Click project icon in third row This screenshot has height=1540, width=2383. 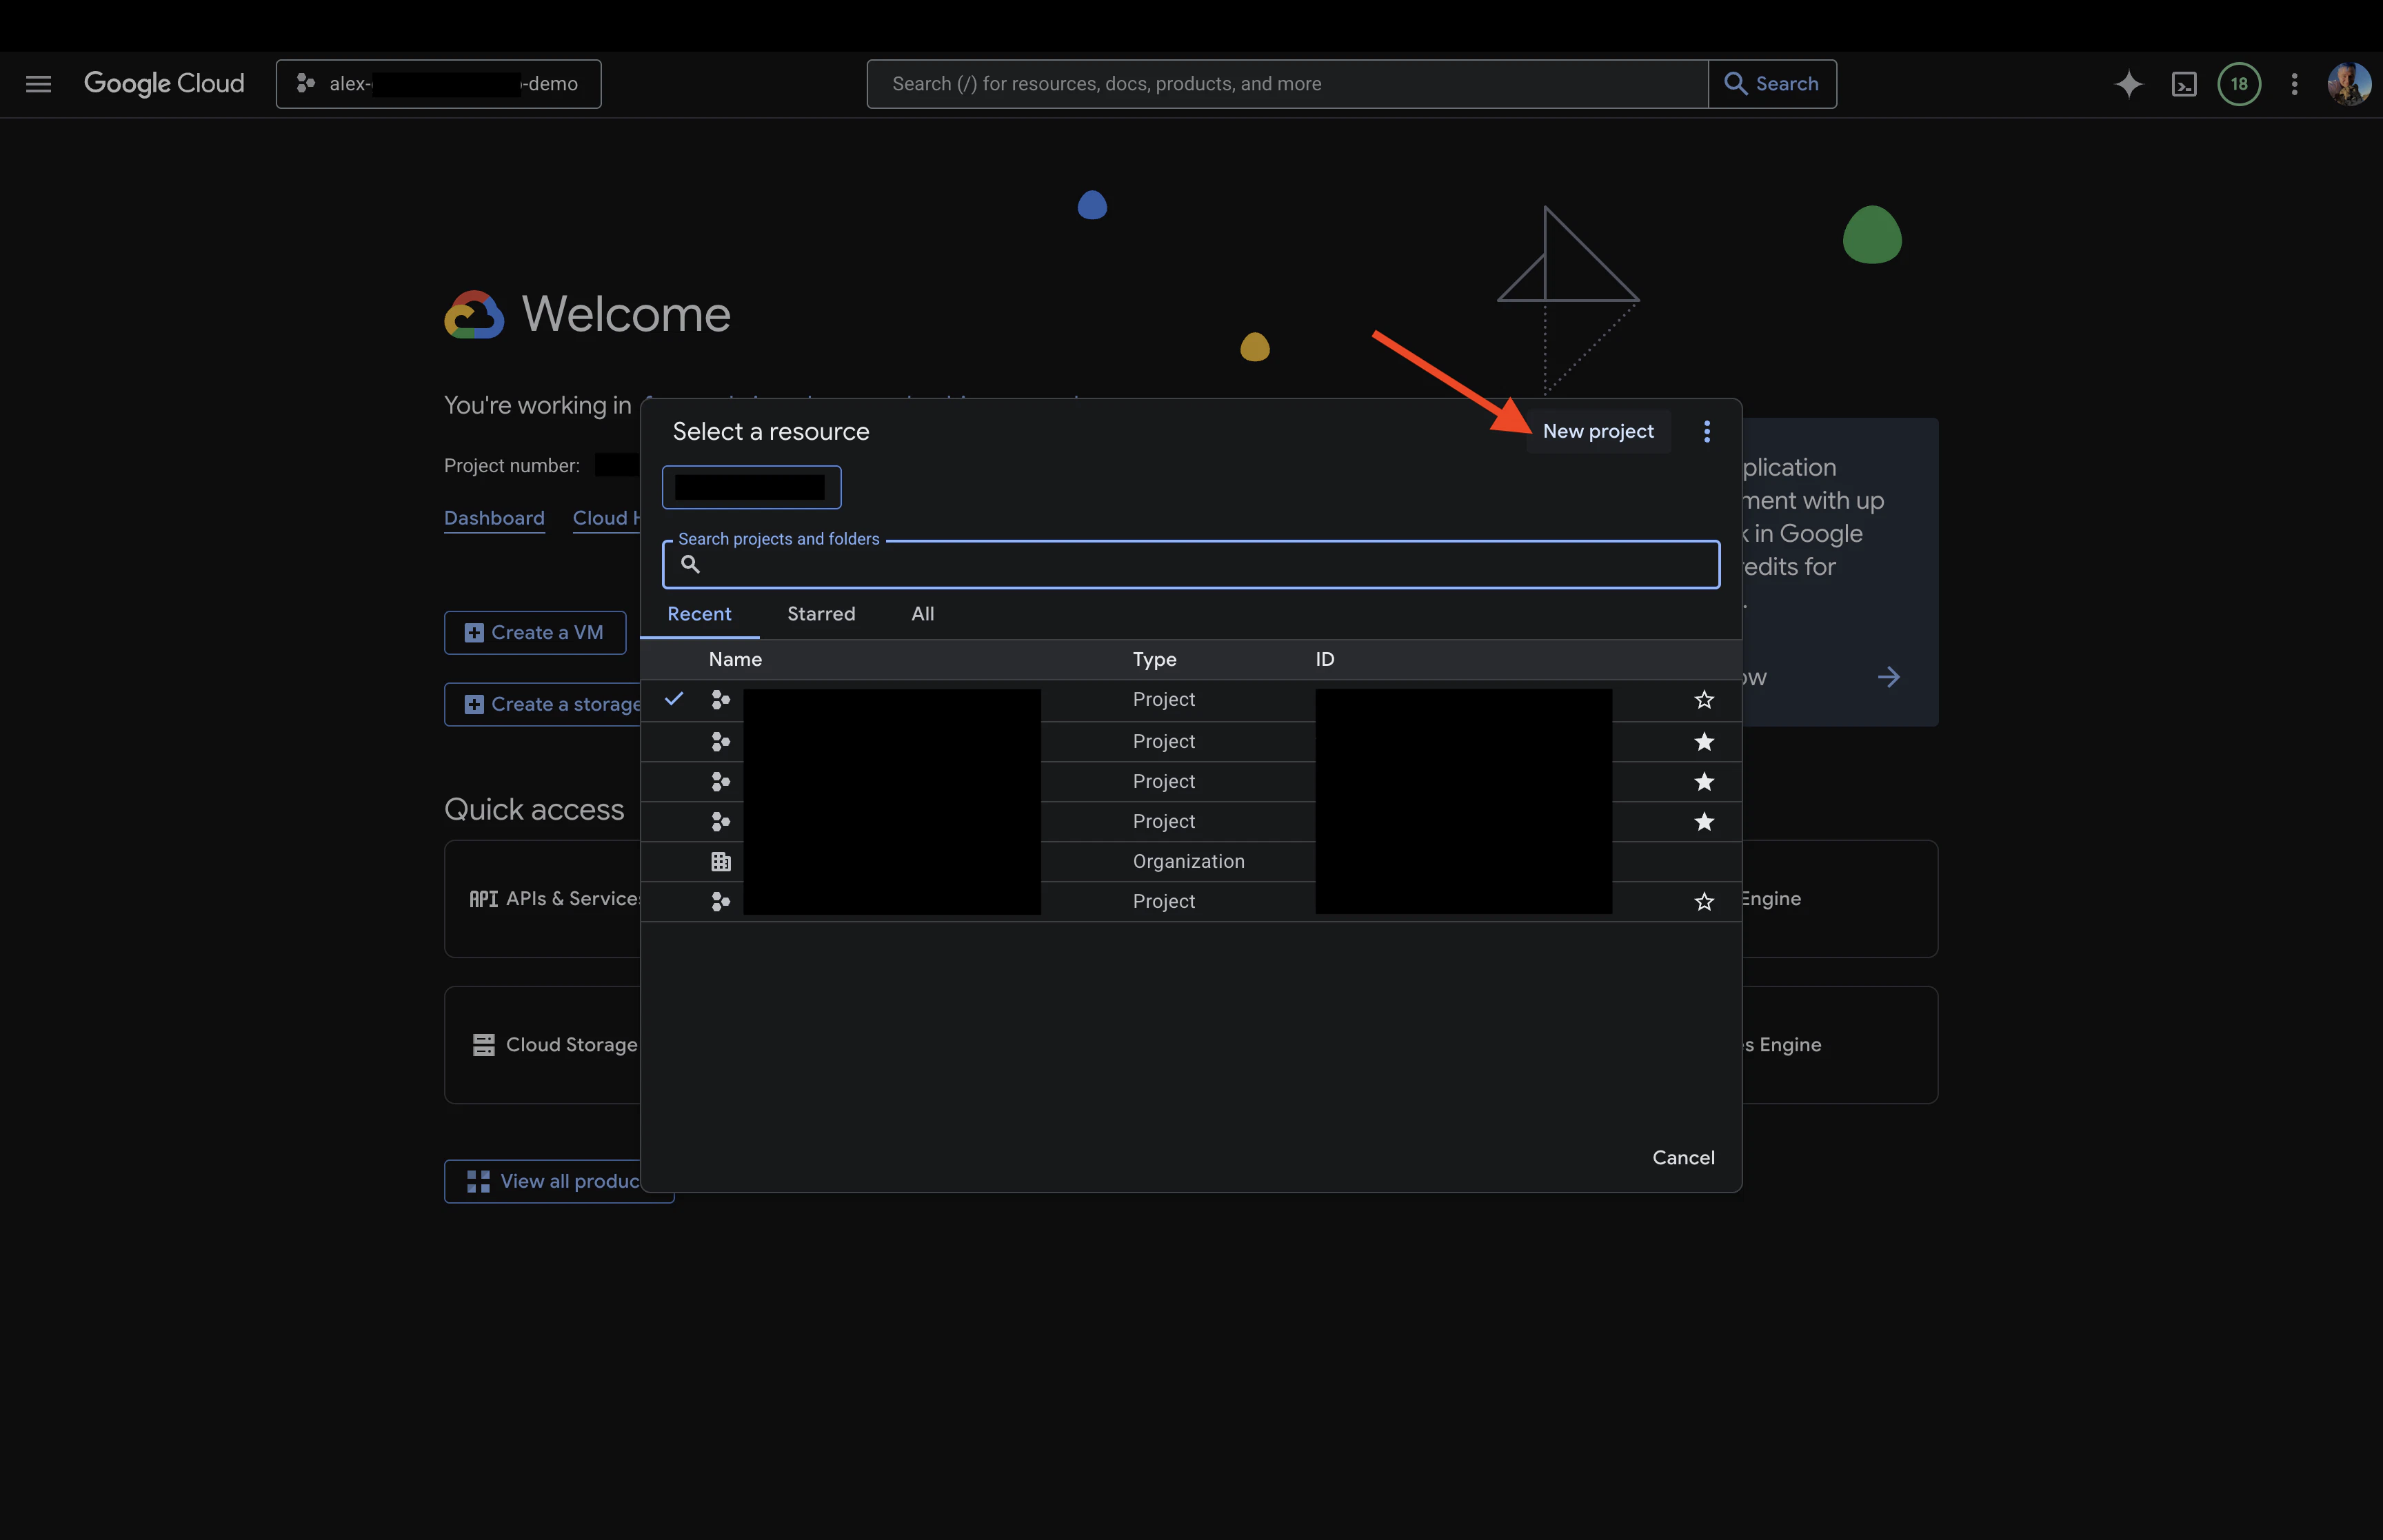coord(720,781)
